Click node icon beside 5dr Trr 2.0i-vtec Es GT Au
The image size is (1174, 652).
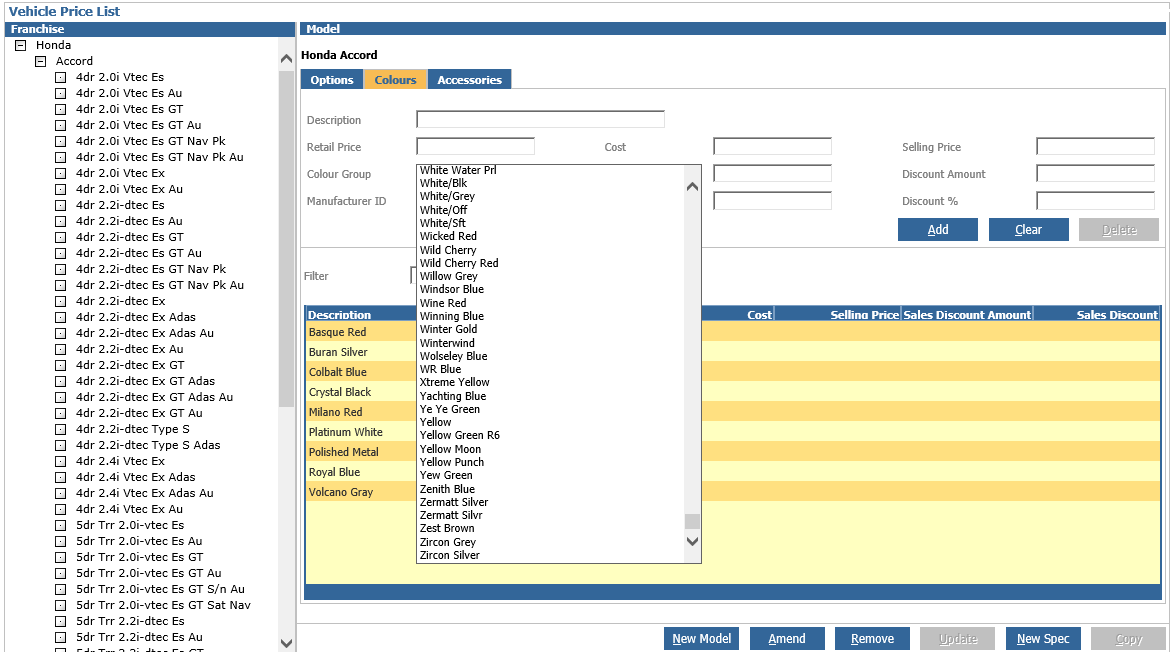click(x=61, y=573)
